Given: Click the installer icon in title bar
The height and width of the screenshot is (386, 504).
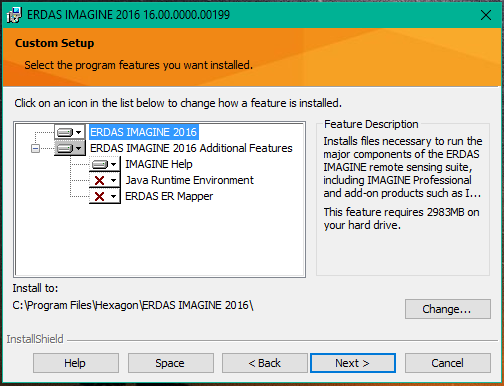Looking at the screenshot, I should tap(14, 15).
